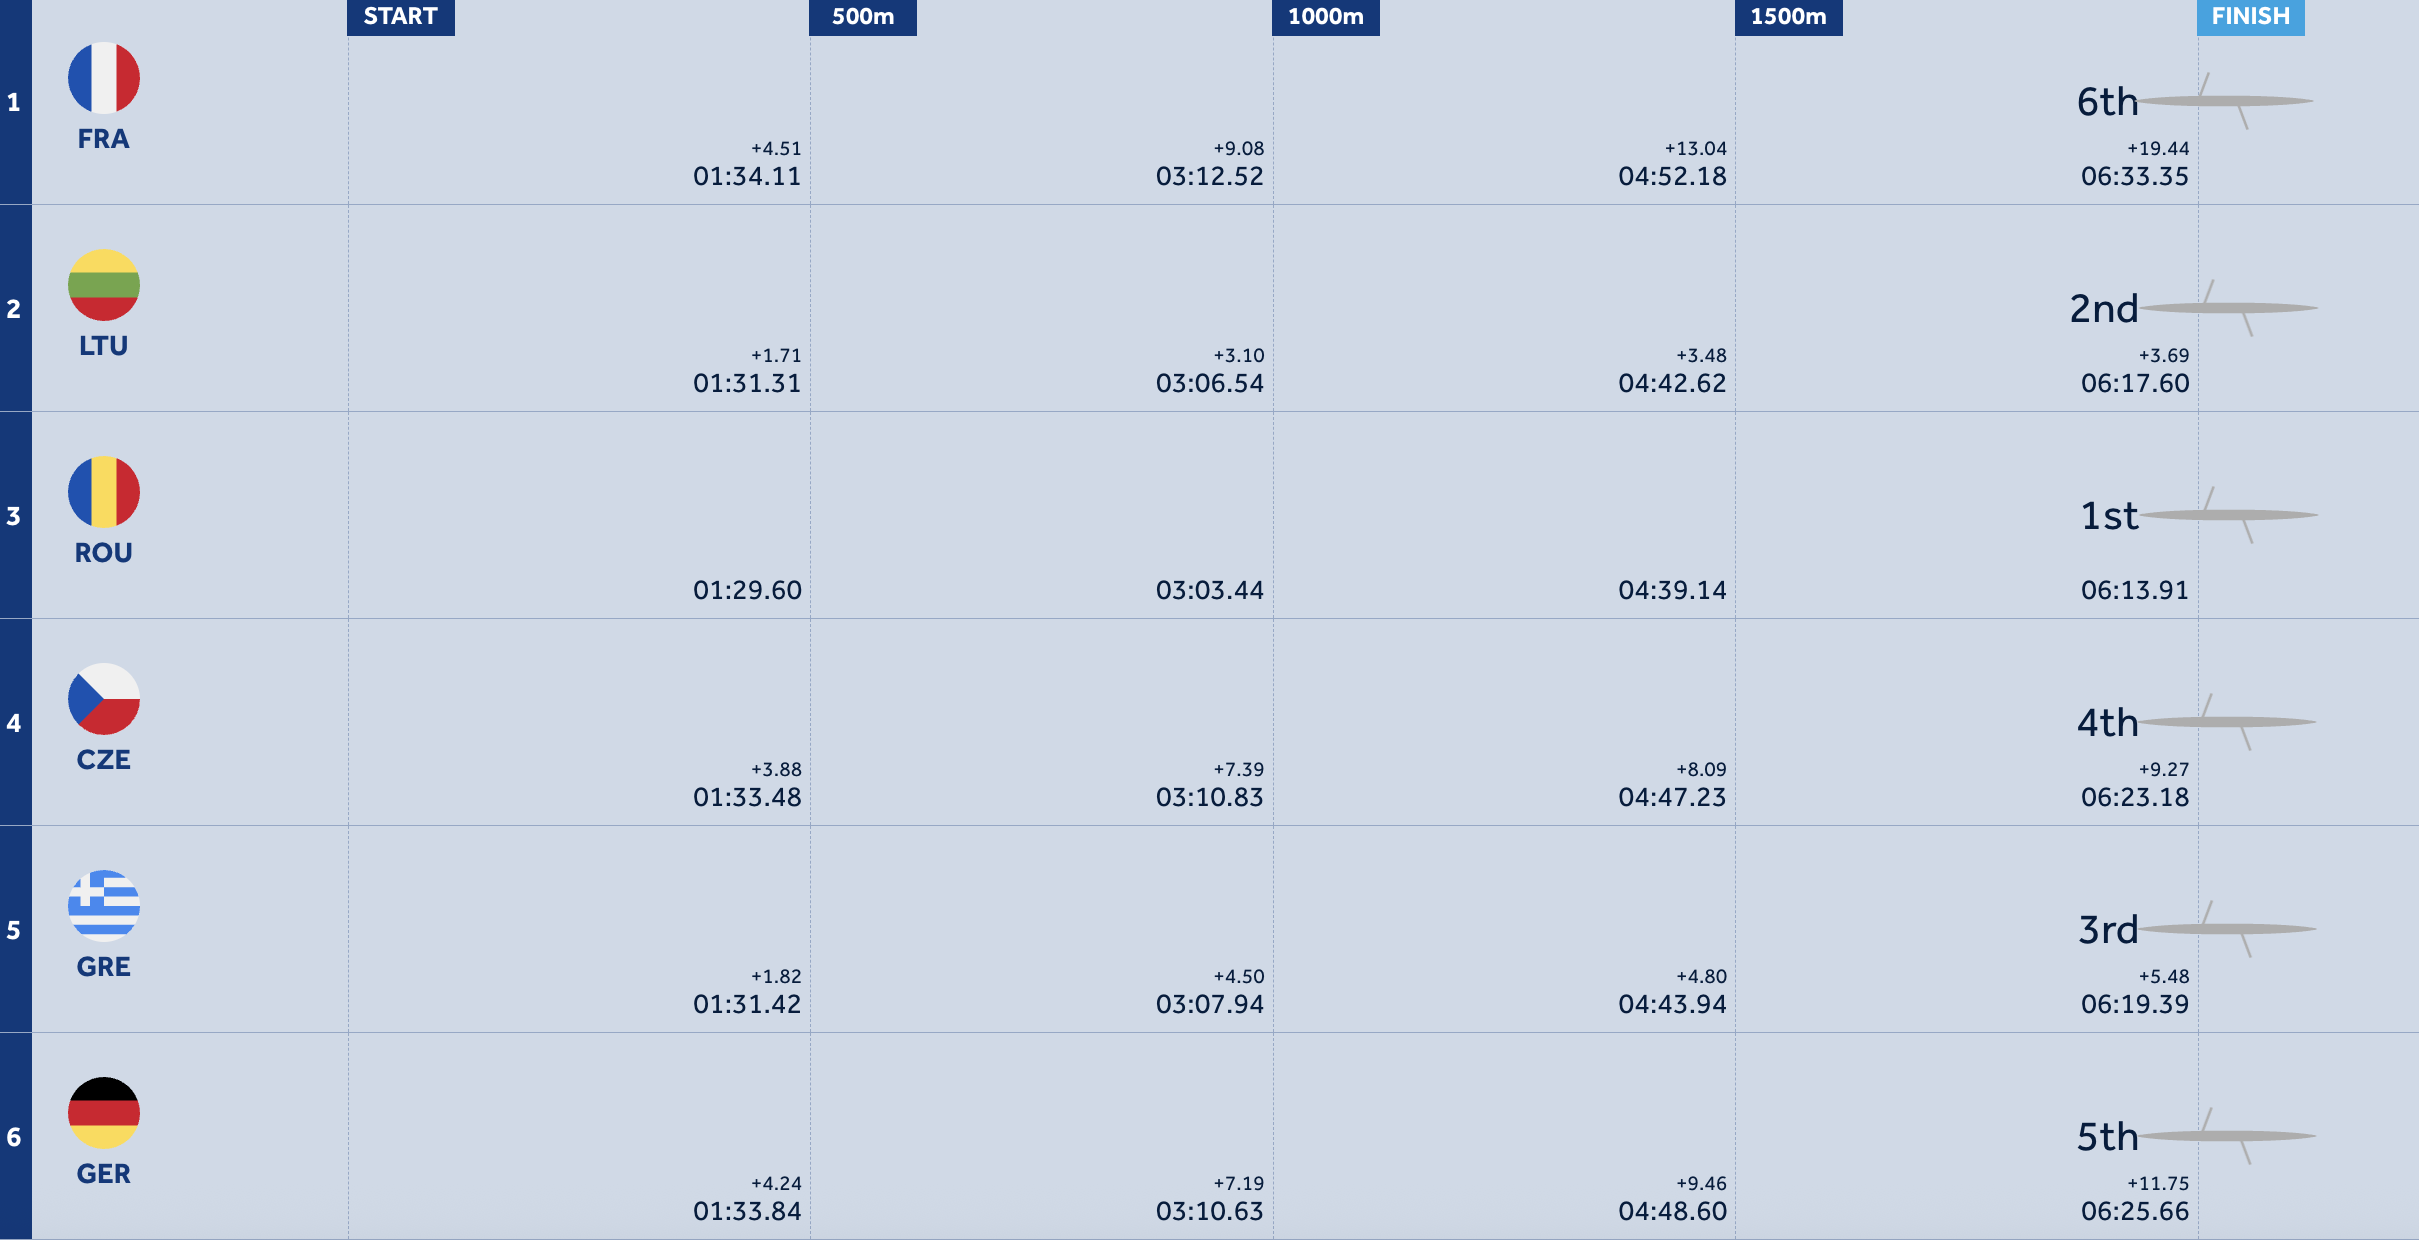This screenshot has height=1240, width=2419.
Task: Click the 500m marker label
Action: point(863,17)
